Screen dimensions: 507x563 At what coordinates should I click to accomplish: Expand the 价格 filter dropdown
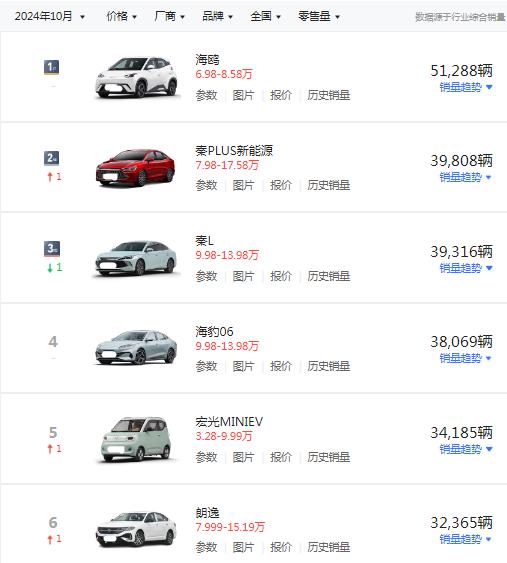122,16
